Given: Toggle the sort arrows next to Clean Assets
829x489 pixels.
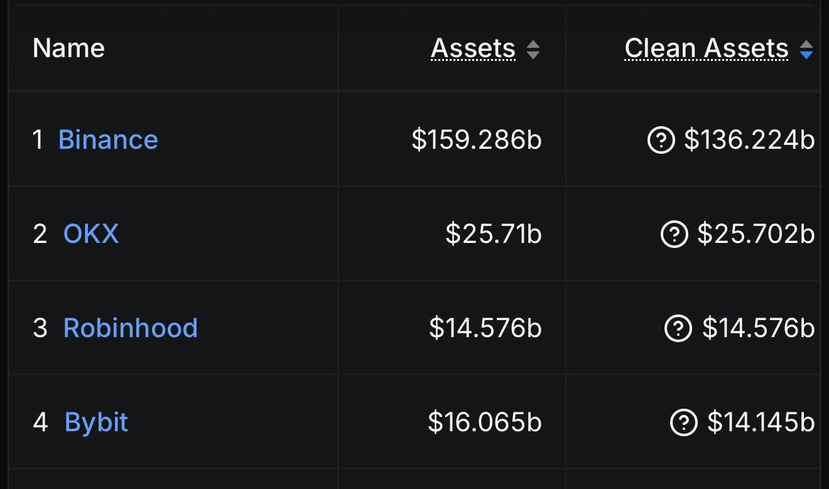Looking at the screenshot, I should coord(806,50).
